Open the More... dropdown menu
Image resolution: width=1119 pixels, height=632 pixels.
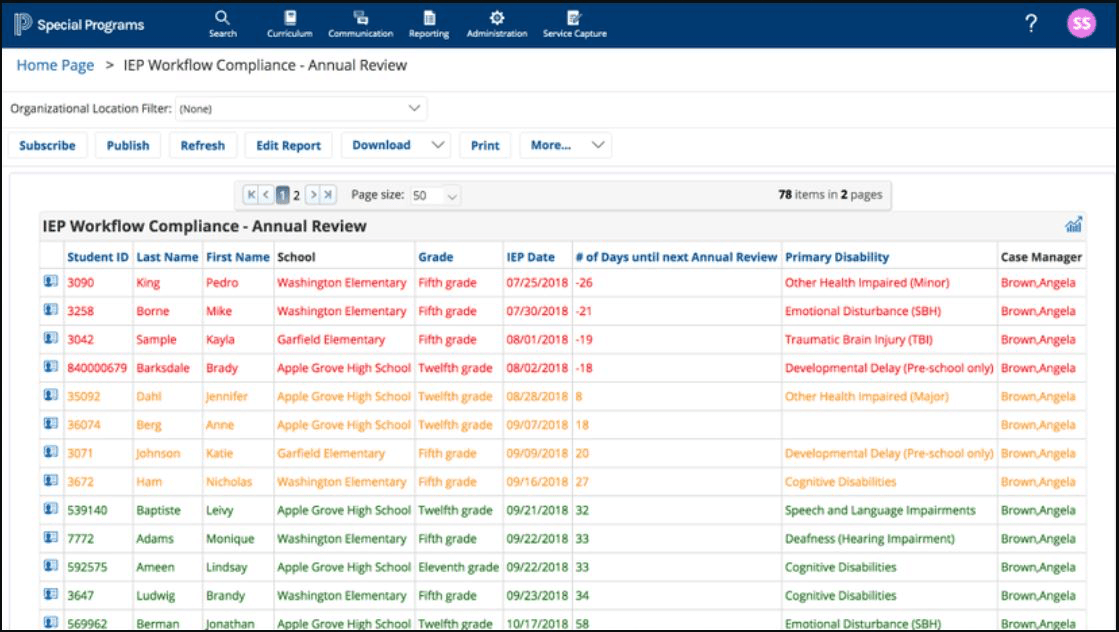(x=598, y=145)
